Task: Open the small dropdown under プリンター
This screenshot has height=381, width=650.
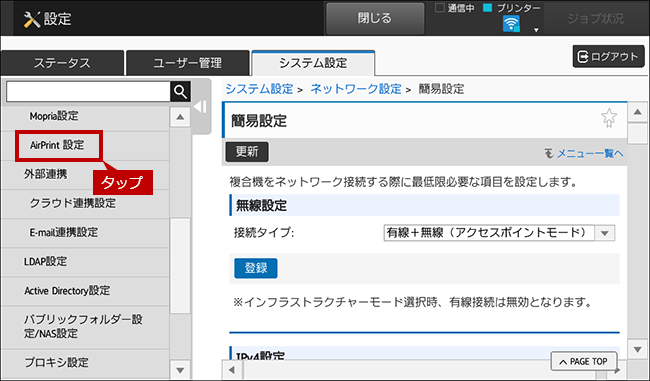Action: click(x=536, y=30)
